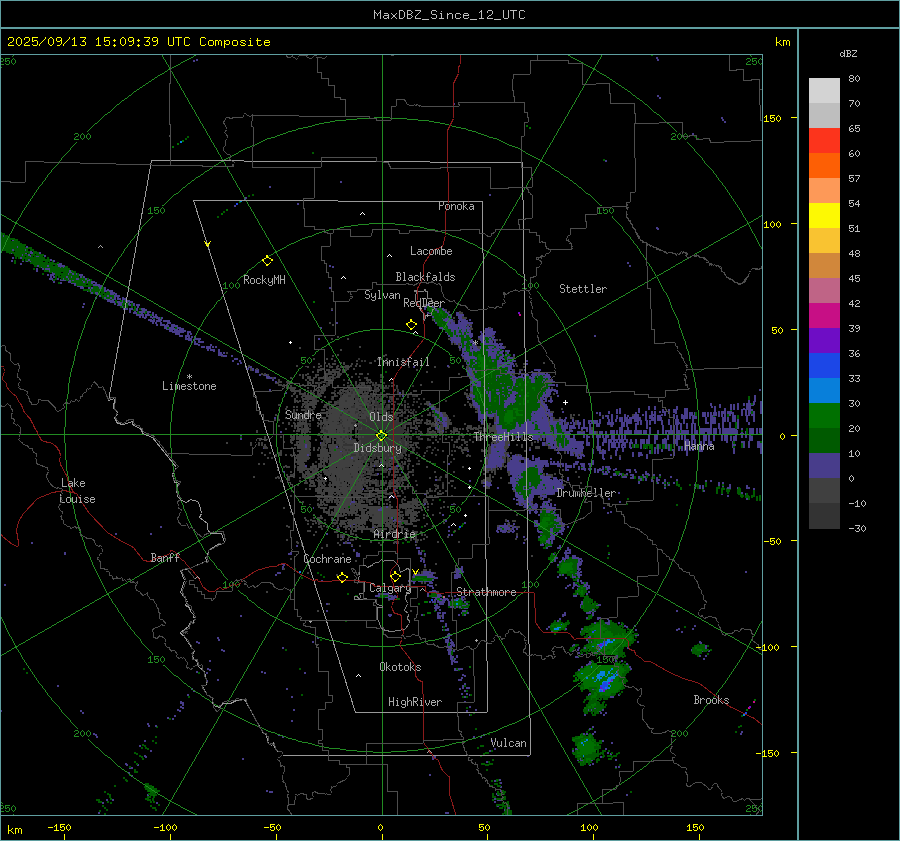
Task: Pick the red 60-65 dBZ legend swatch
Action: click(x=824, y=141)
